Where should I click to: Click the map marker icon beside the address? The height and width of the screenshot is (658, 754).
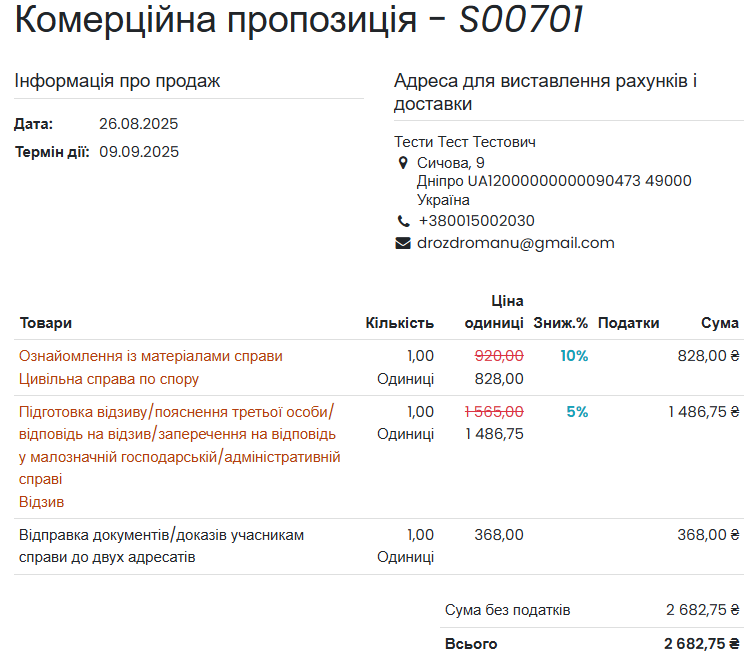[403, 163]
